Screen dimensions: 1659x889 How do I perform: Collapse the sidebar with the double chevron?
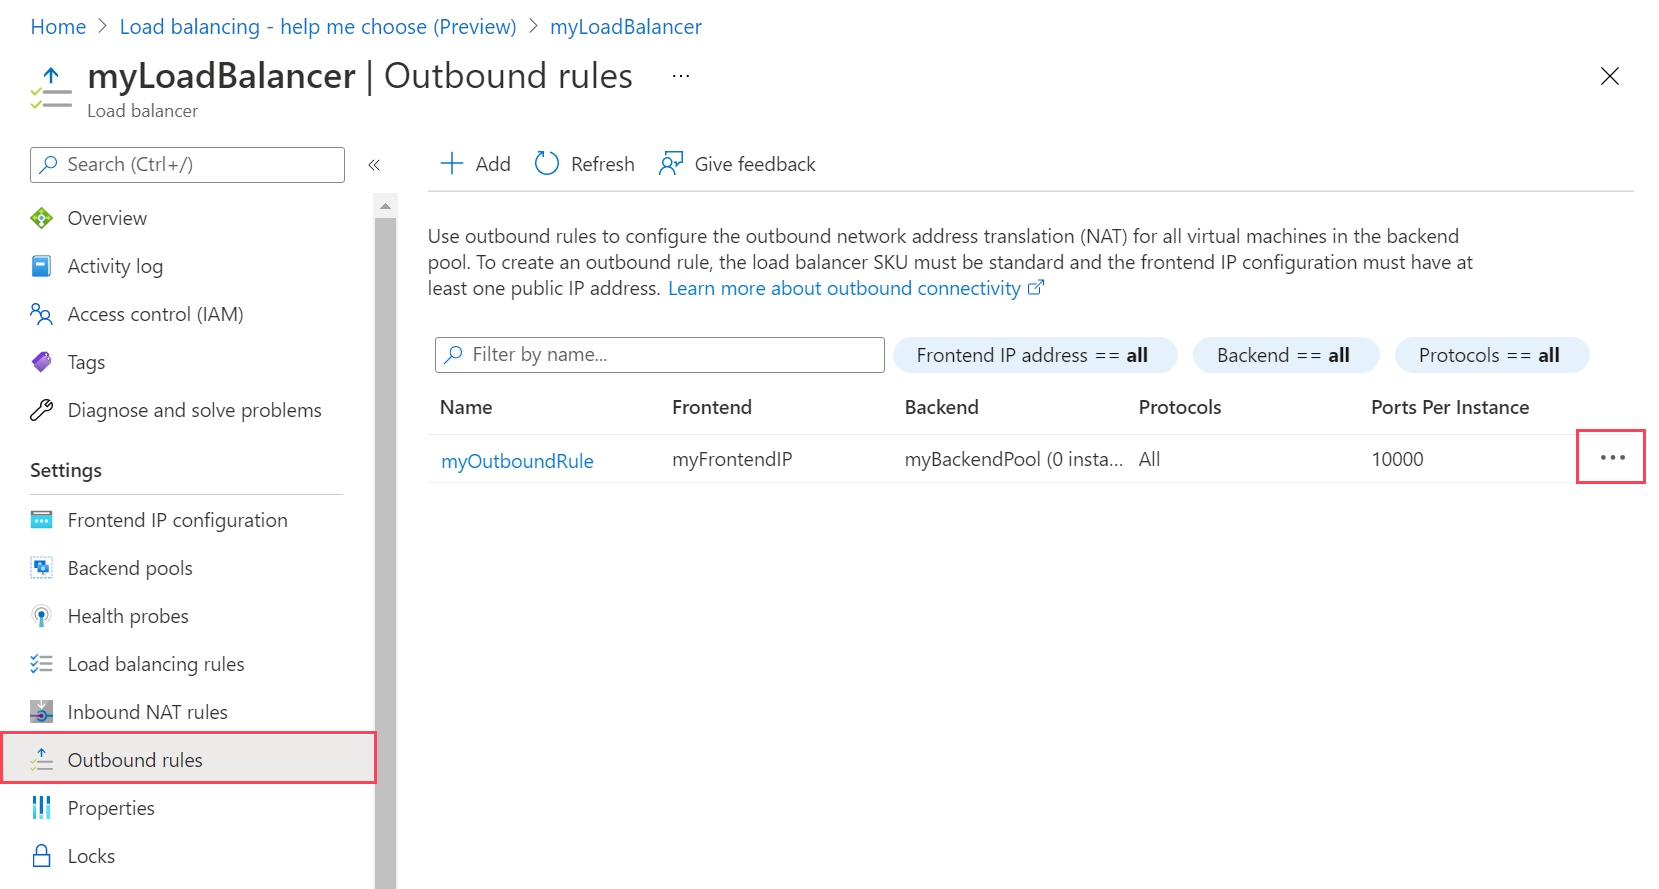[x=374, y=165]
